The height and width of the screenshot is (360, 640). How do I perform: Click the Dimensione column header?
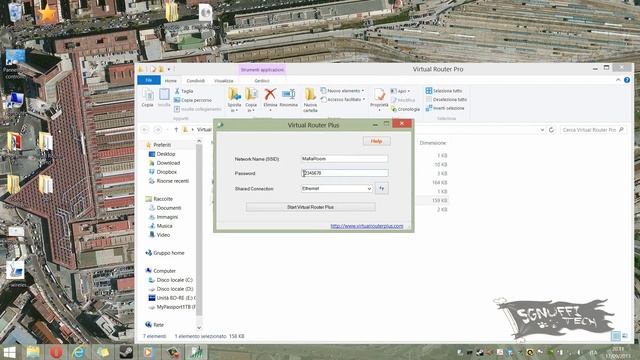(433, 143)
